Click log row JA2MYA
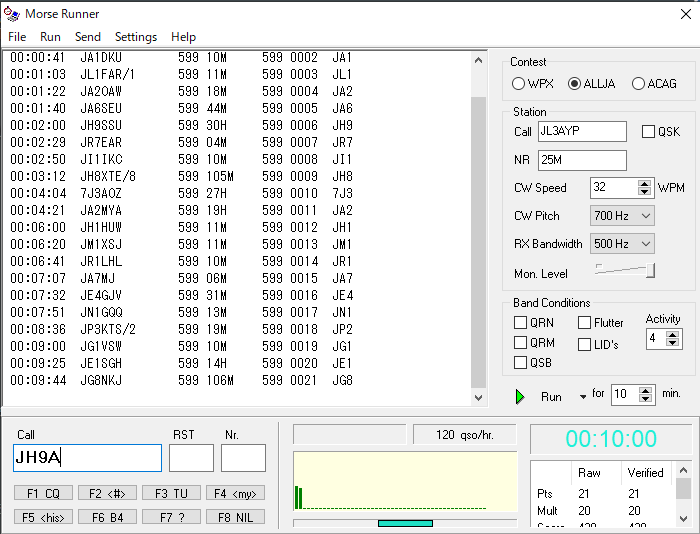The width and height of the screenshot is (700, 534). tap(237, 210)
